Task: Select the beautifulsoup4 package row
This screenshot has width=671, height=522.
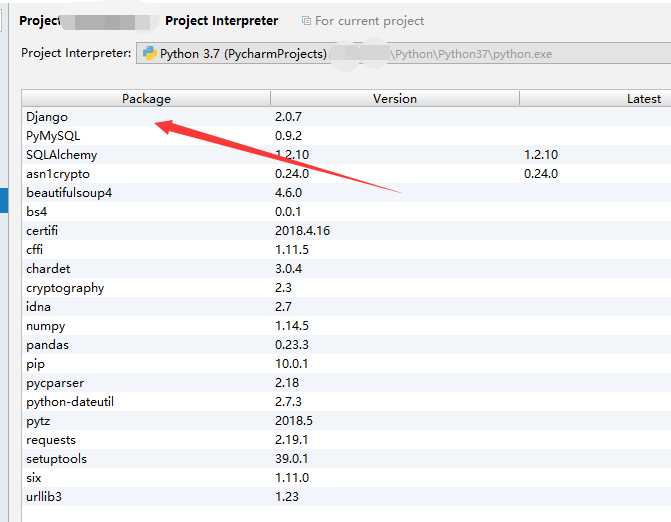Action: pos(346,193)
